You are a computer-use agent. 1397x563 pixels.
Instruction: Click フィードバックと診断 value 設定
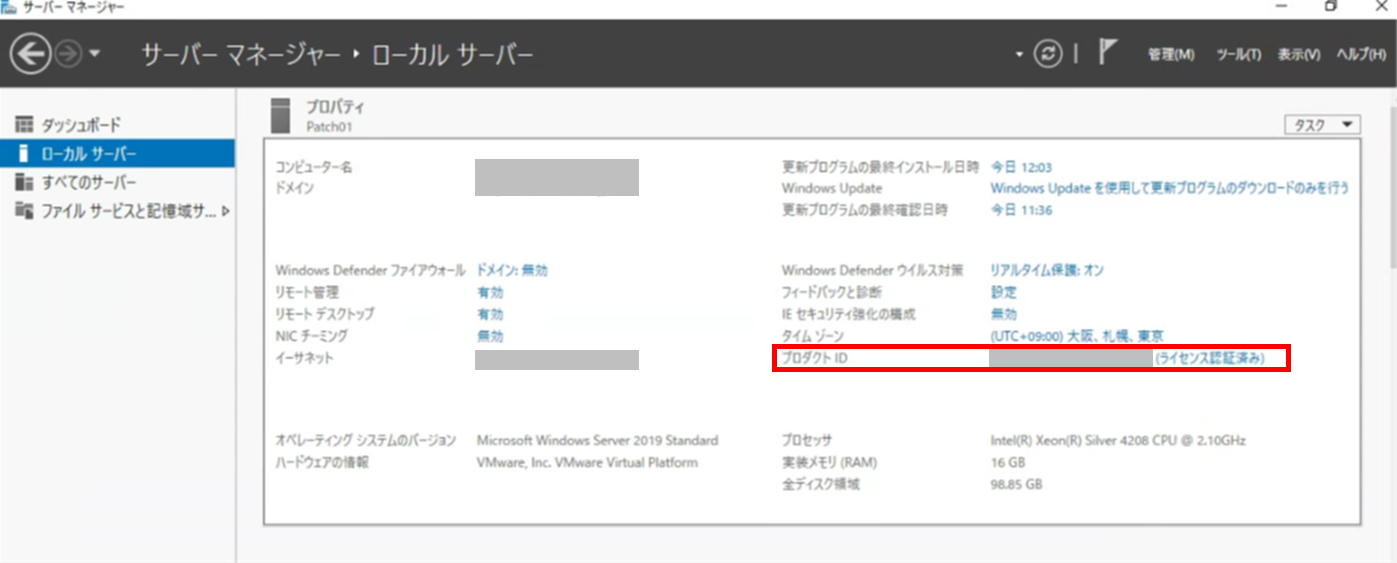(1003, 292)
